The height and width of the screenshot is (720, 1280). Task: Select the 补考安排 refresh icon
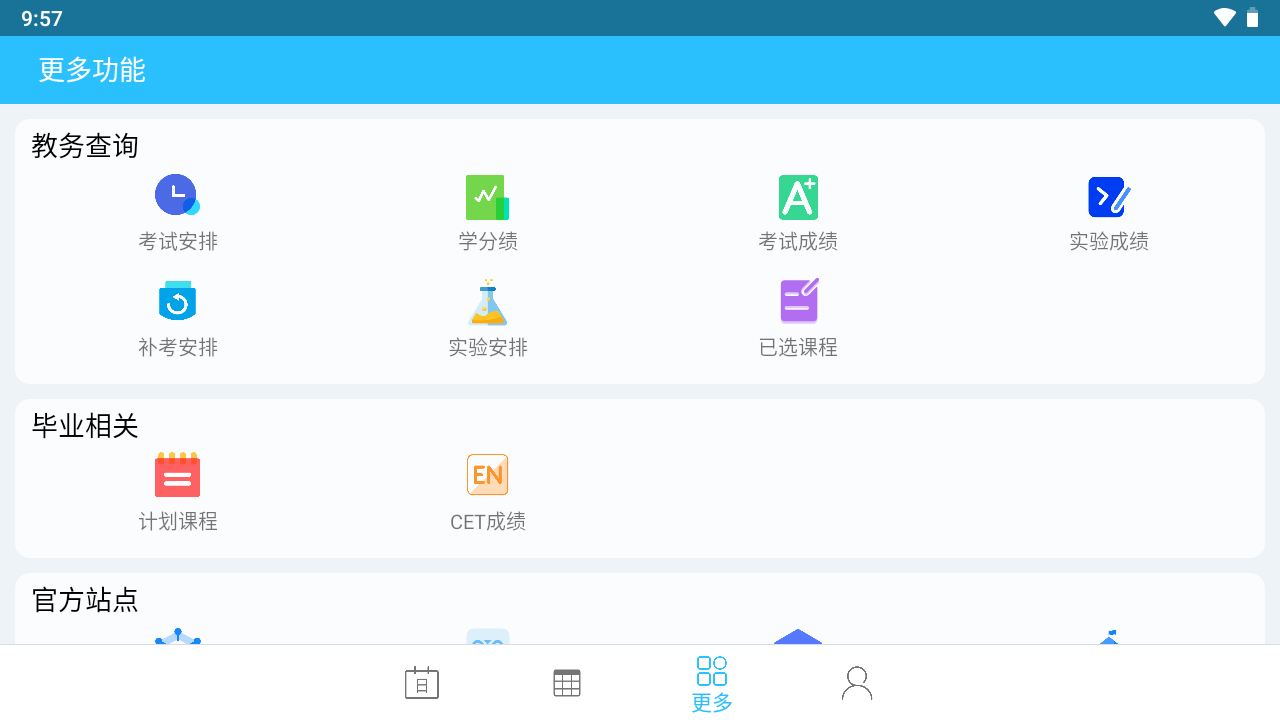click(x=177, y=301)
